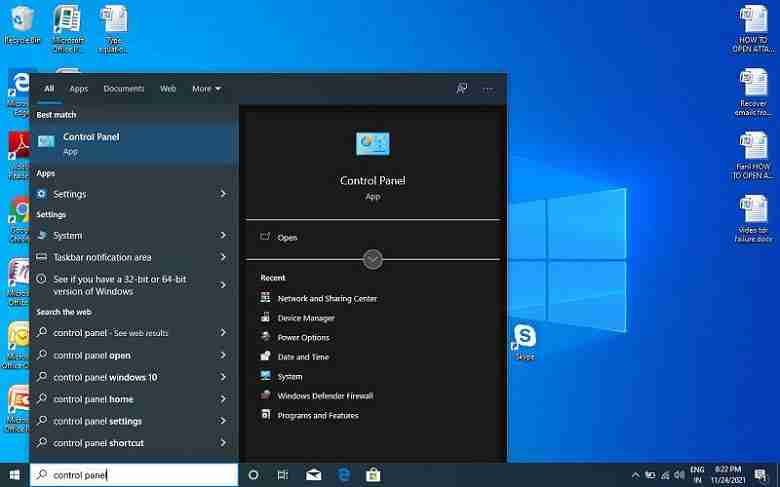Image resolution: width=780 pixels, height=487 pixels.
Task: Open Programs and Features recent item
Action: (x=309, y=415)
